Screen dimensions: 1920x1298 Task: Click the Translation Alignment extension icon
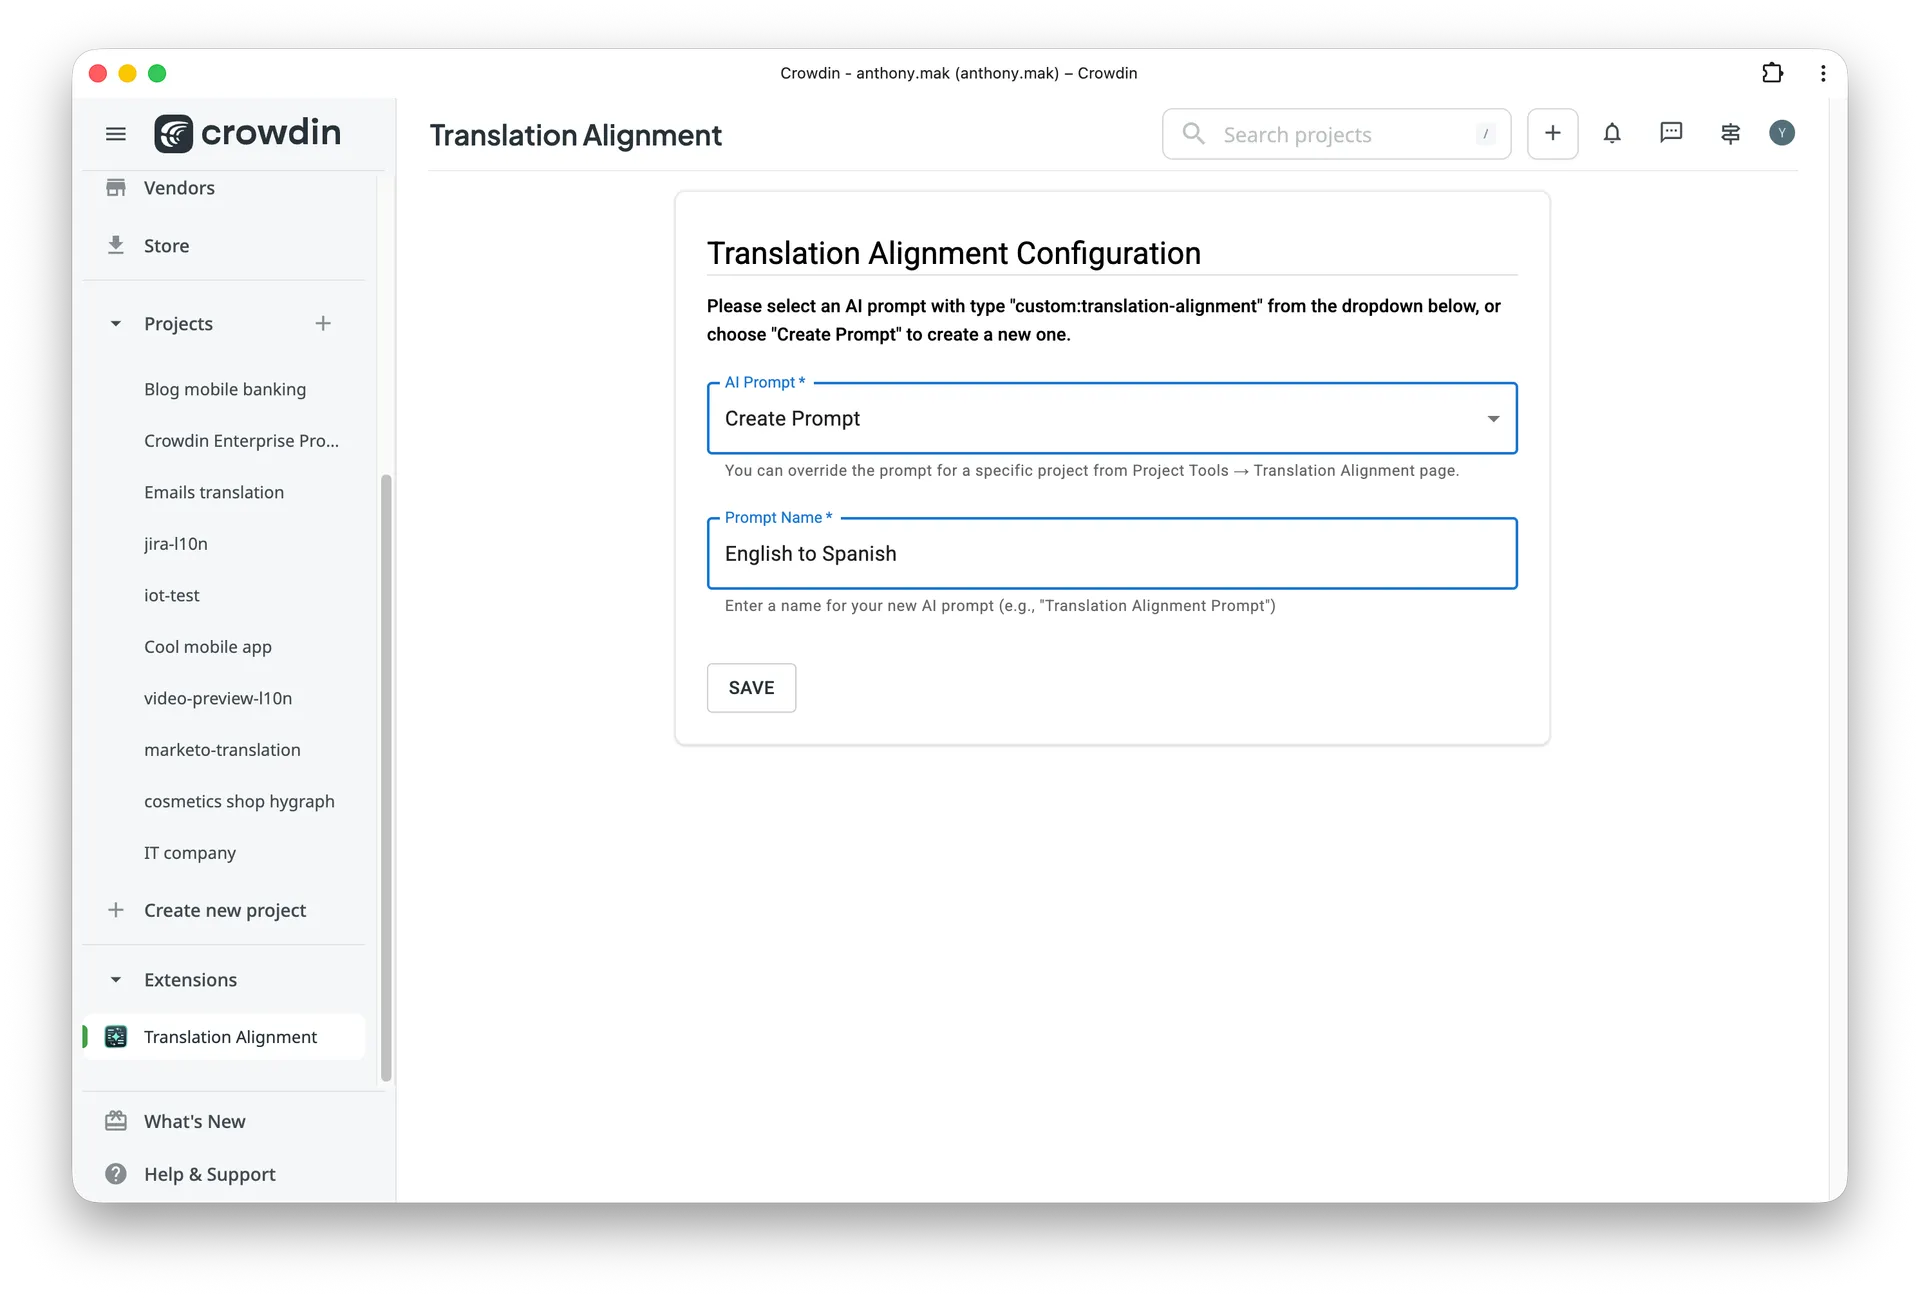pyautogui.click(x=116, y=1037)
